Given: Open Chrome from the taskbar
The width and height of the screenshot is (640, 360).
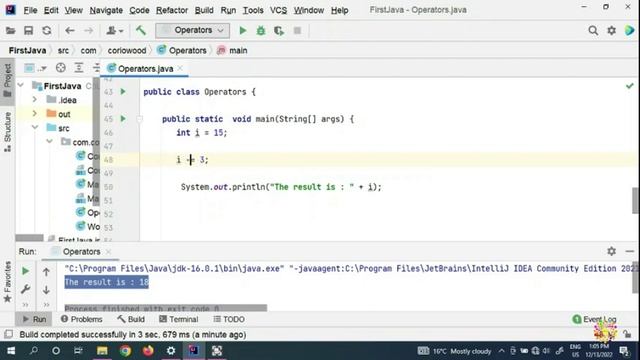Looking at the screenshot, I should tap(125, 351).
